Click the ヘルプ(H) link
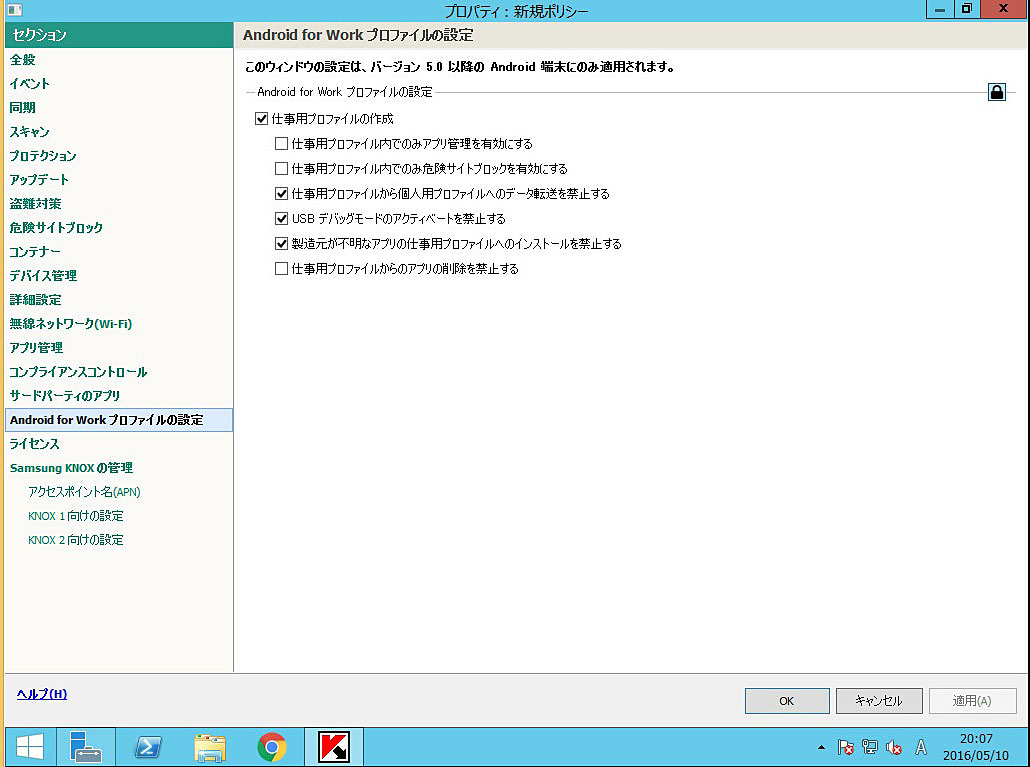 click(42, 694)
